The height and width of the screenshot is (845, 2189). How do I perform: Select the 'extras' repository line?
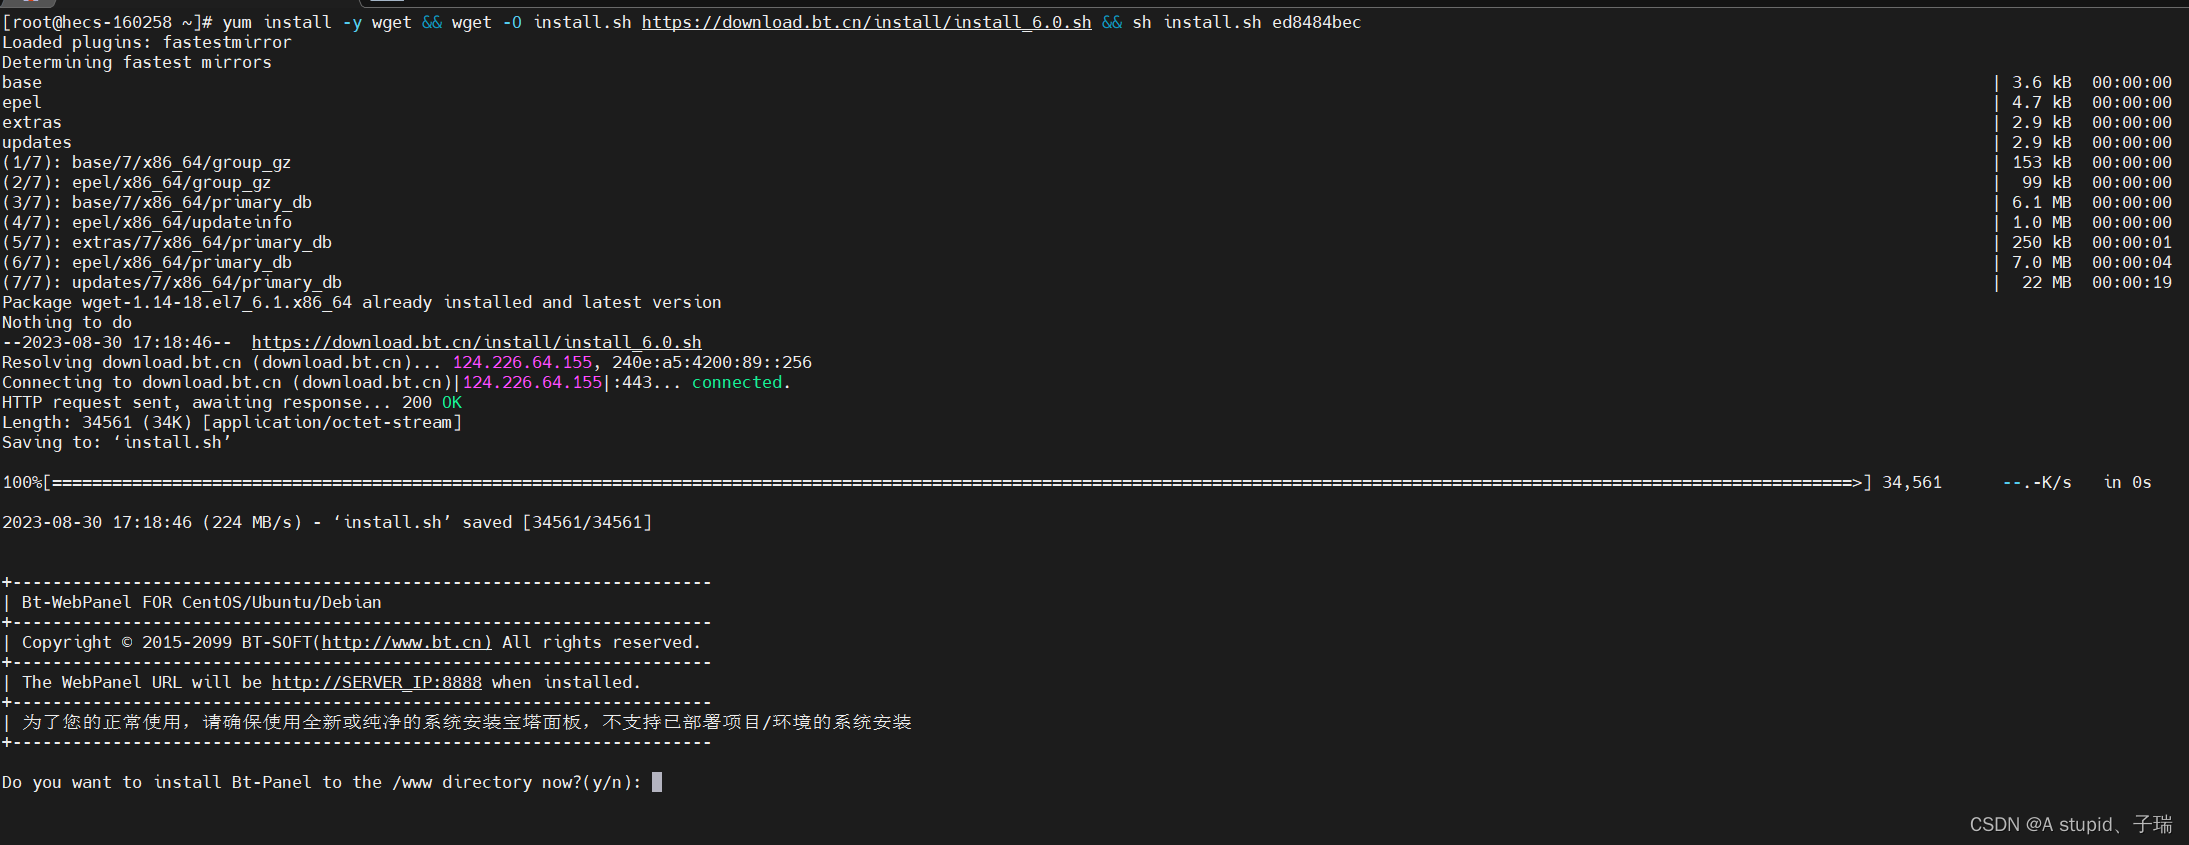pyautogui.click(x=32, y=122)
